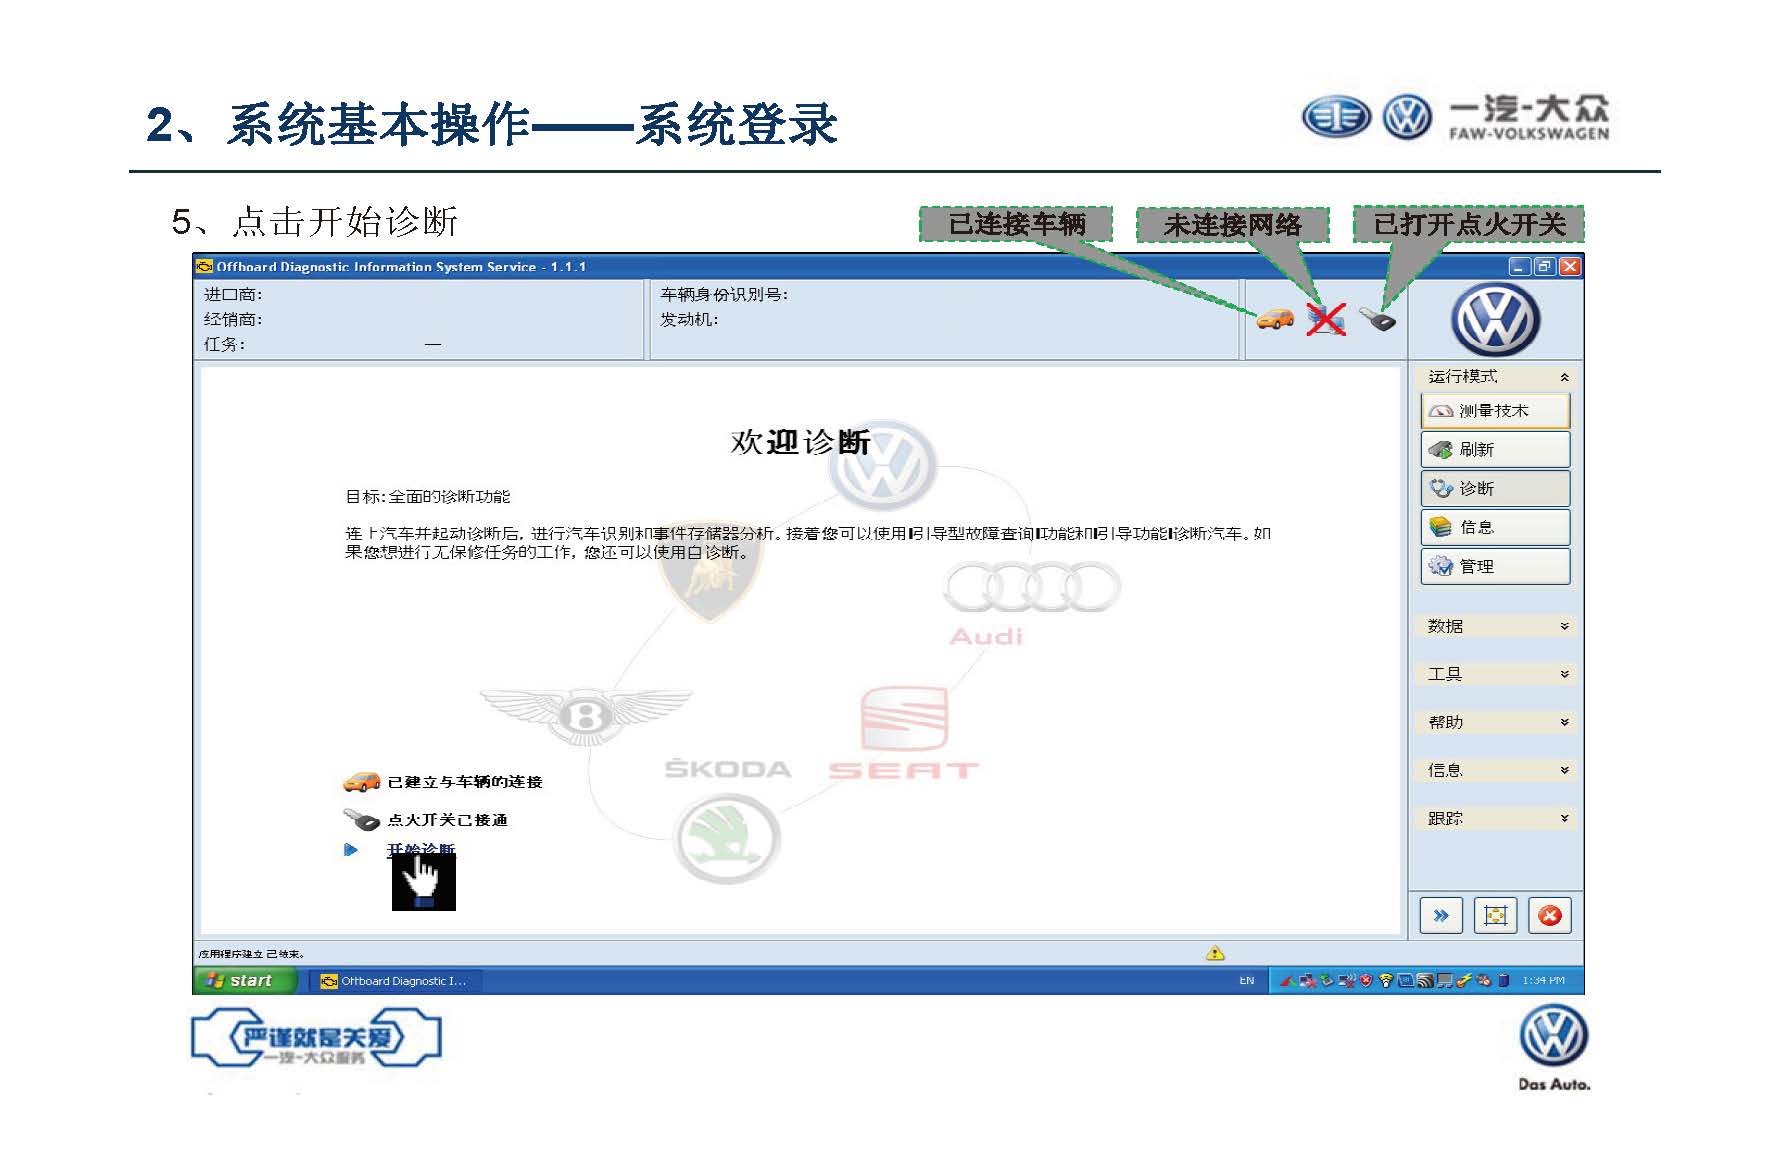1790x1166 pixels.
Task: Minimize the Offboard Diagnostic window
Action: pos(1519,267)
